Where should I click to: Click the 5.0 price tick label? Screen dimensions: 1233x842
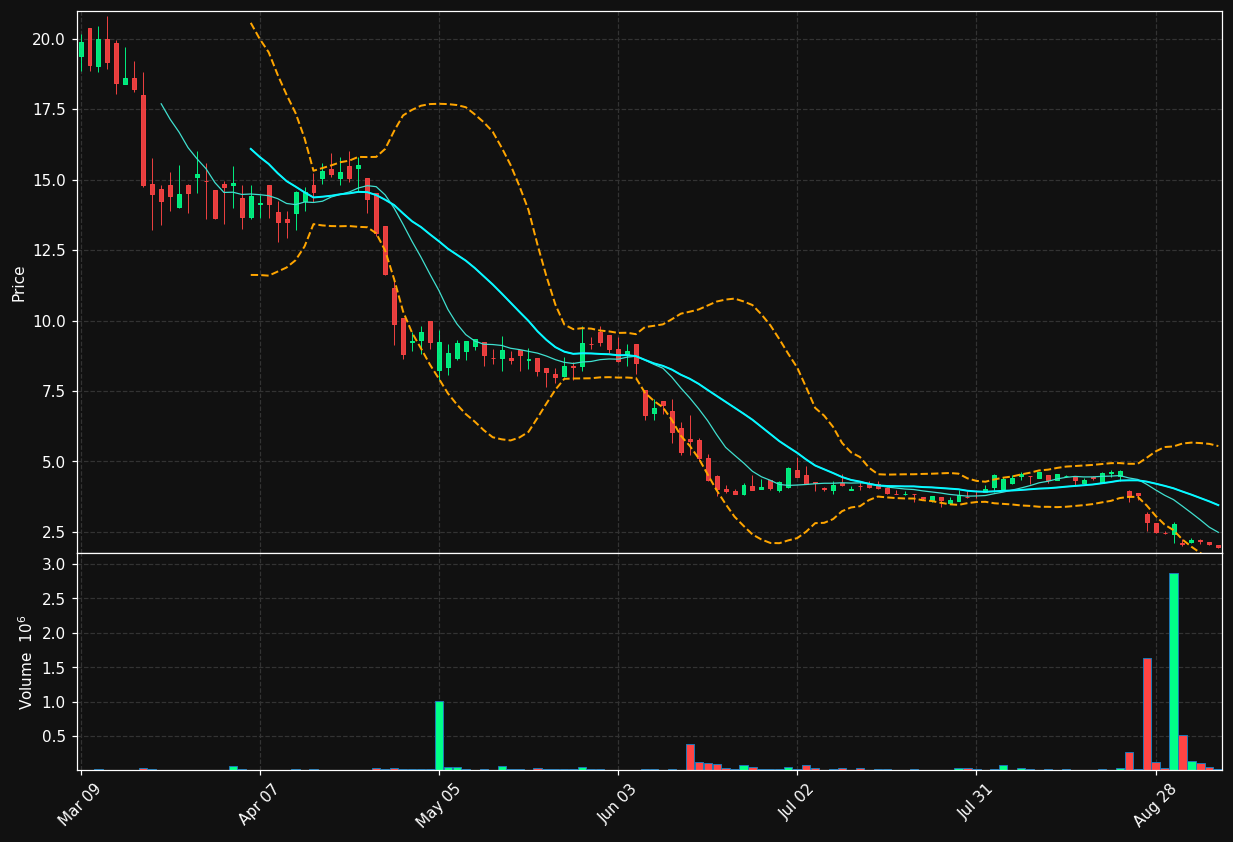(x=53, y=463)
